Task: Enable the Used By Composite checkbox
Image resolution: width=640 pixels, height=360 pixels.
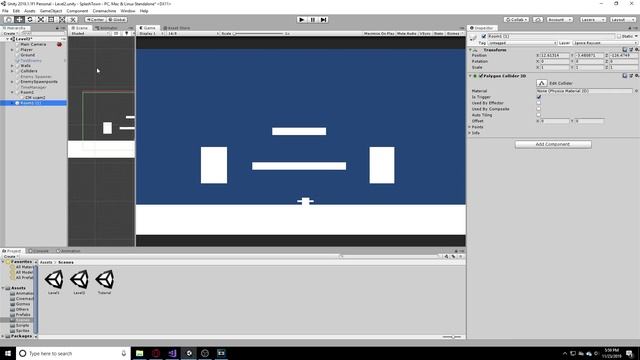Action: [x=539, y=109]
